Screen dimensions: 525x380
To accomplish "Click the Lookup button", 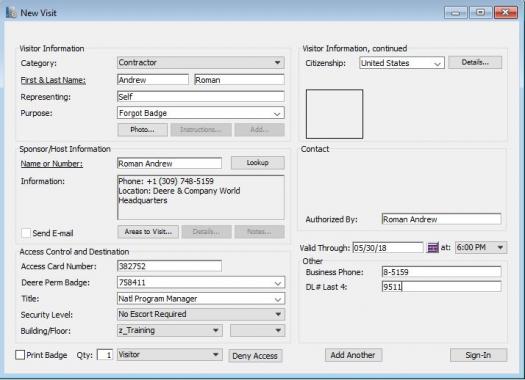I will [258, 163].
